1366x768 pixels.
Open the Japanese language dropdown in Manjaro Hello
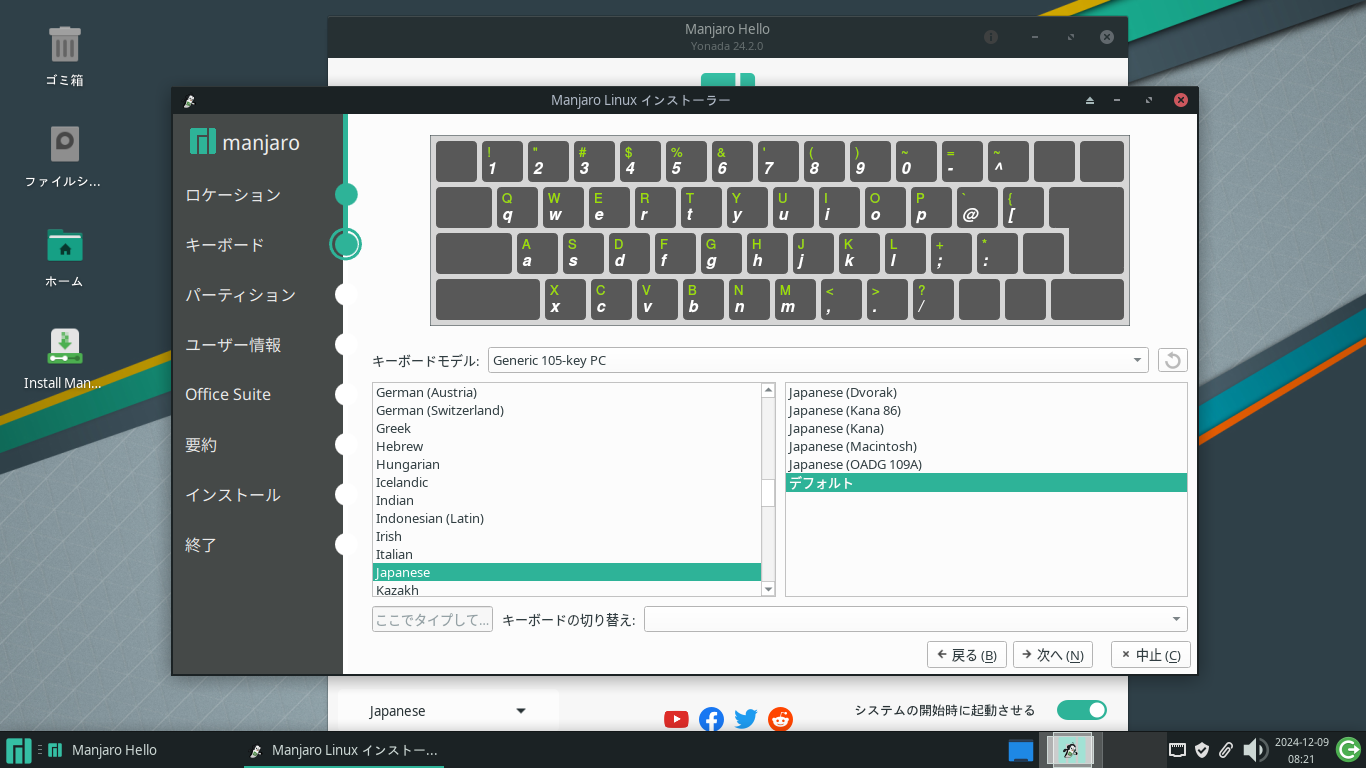pyautogui.click(x=448, y=711)
